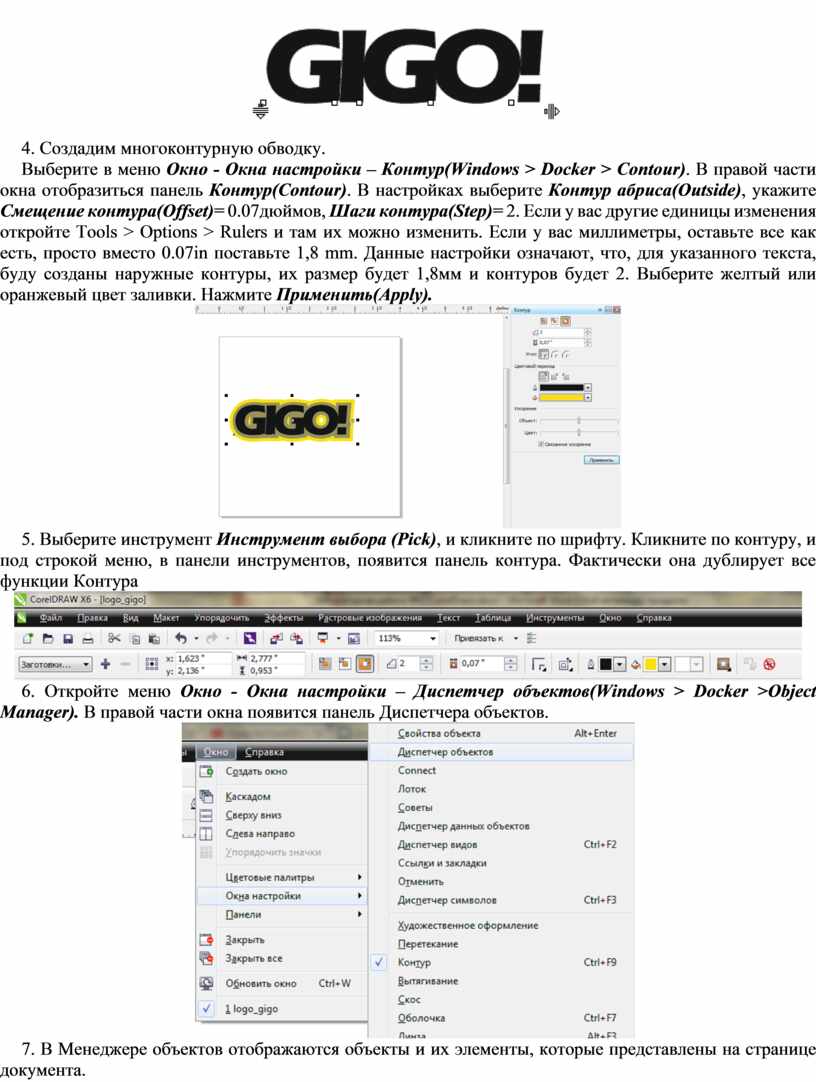Select Художественное оформление menu entry

click(x=501, y=925)
